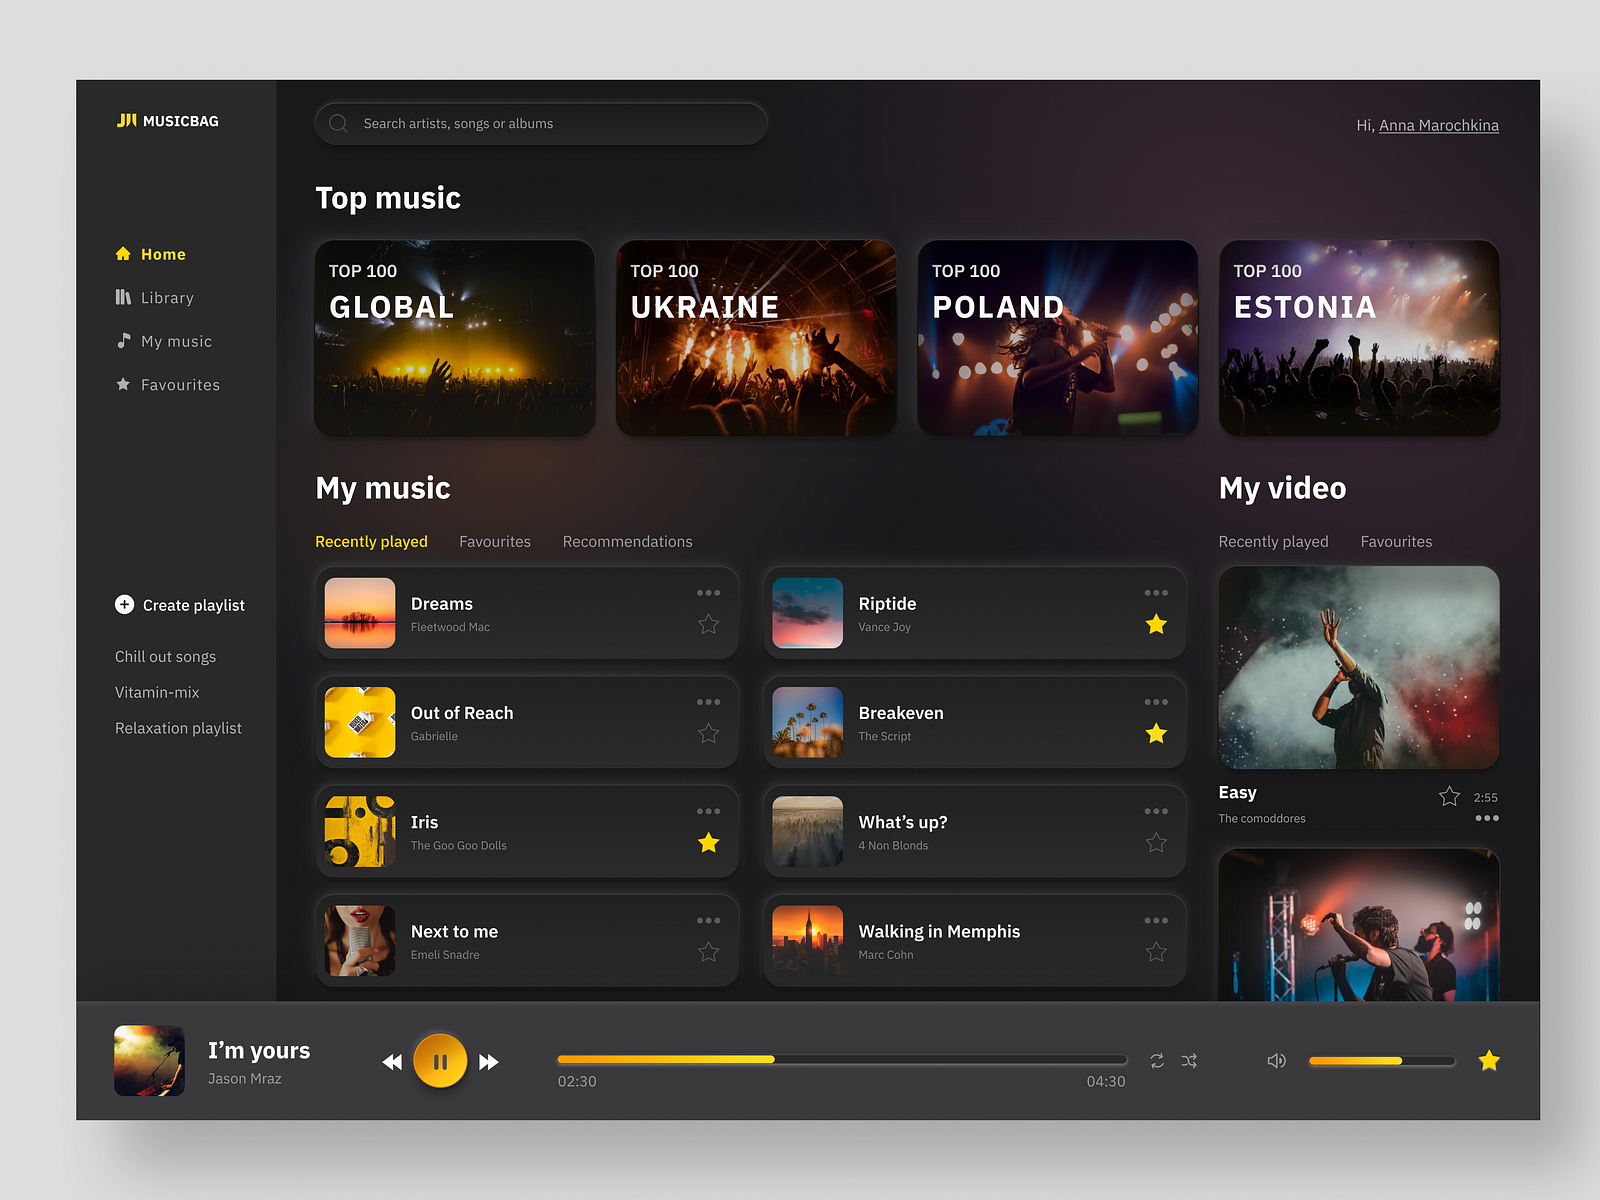Enable shuffle playback mode
Viewport: 1600px width, 1200px height.
1190,1060
